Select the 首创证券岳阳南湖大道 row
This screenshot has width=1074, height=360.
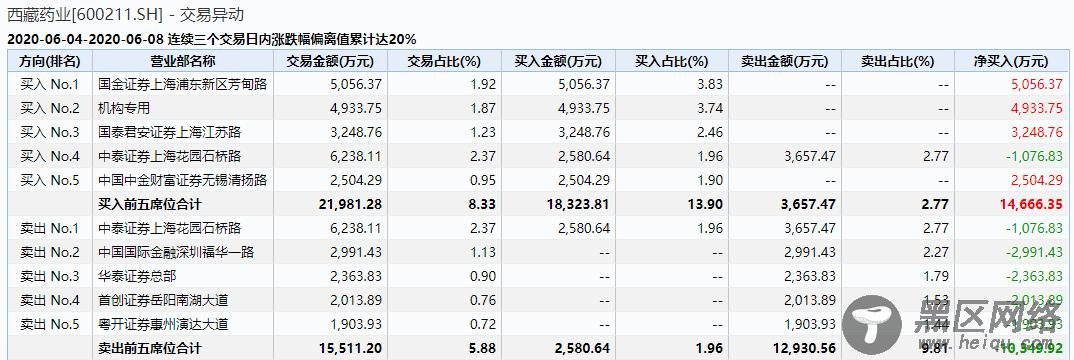point(537,300)
